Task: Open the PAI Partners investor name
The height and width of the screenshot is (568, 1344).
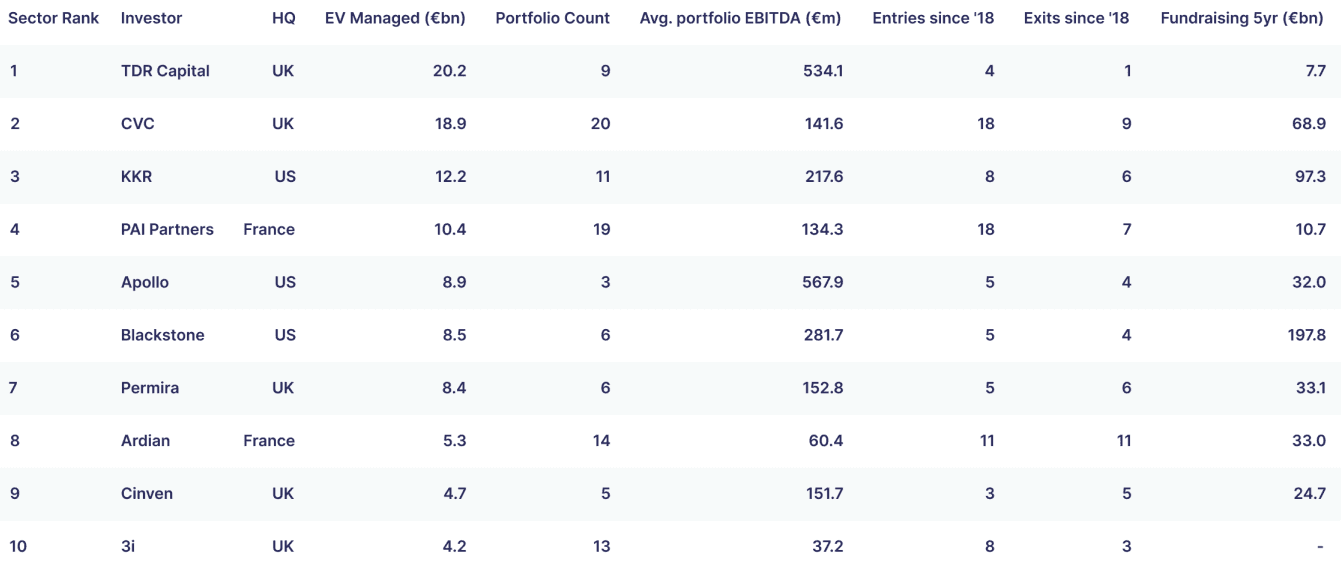Action: pyautogui.click(x=167, y=229)
